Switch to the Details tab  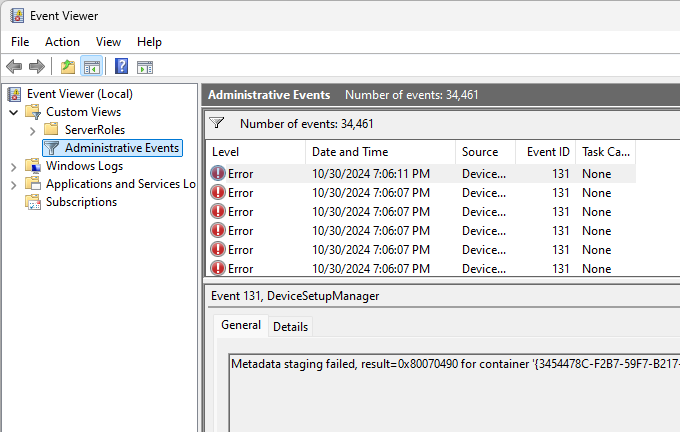pos(290,327)
